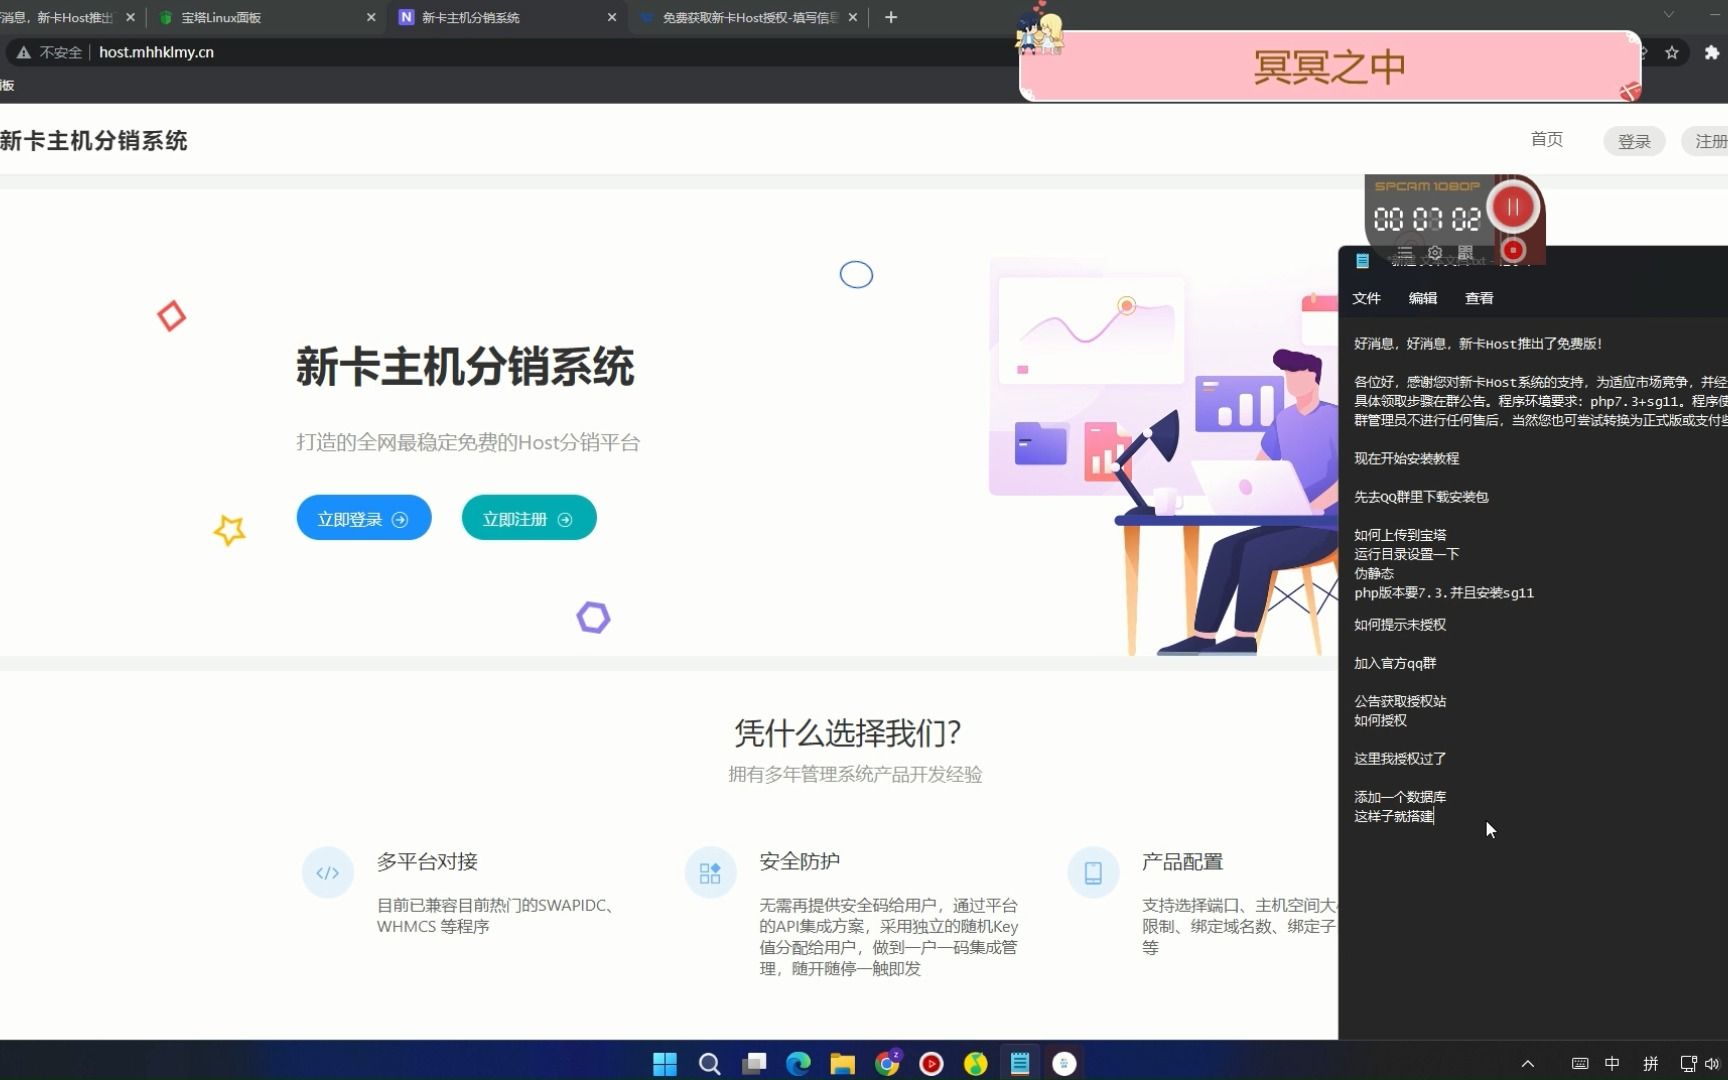Click the 安全防护 feature icon
Image resolution: width=1728 pixels, height=1080 pixels.
(710, 872)
